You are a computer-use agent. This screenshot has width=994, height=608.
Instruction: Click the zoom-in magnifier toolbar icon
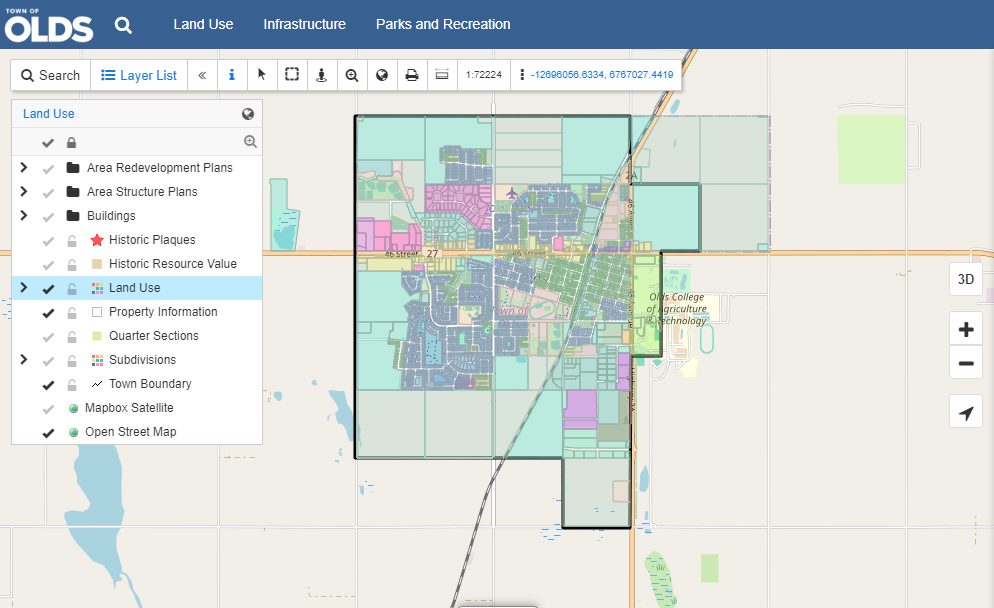(x=352, y=75)
